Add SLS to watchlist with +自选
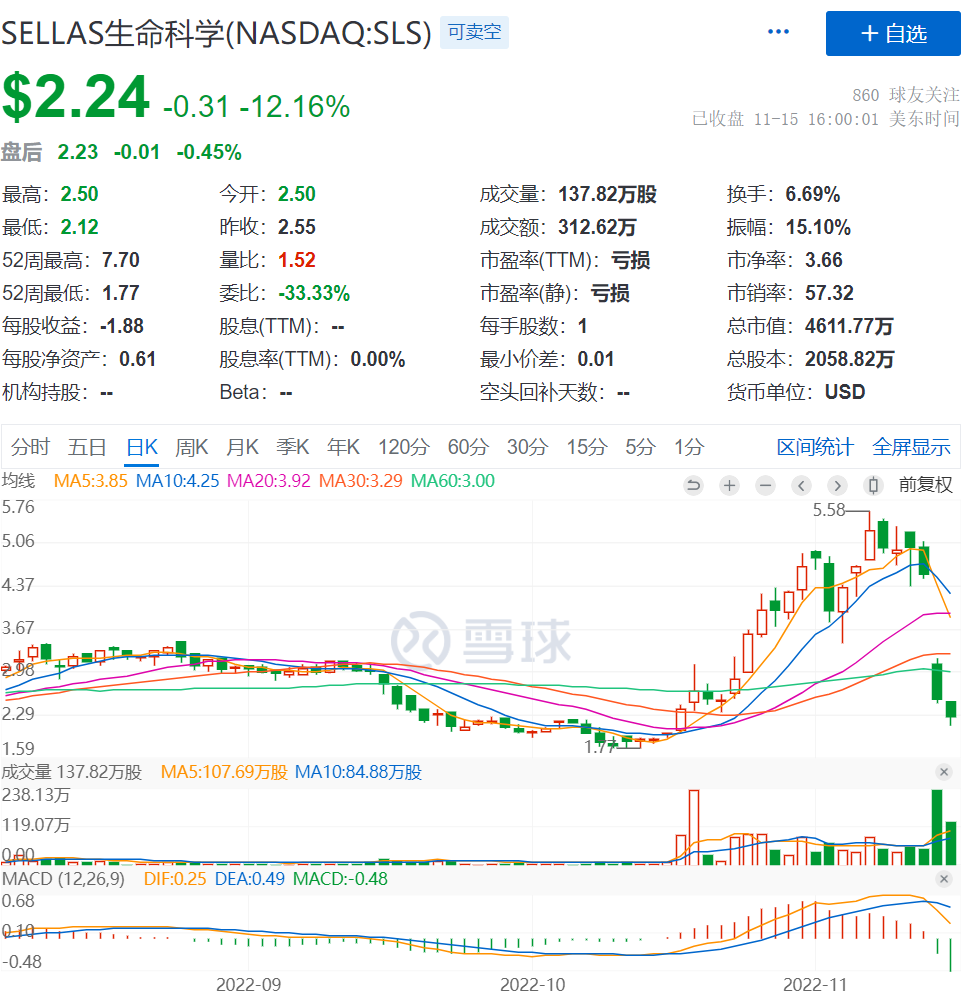Screen dimensions: 975x1006 (893, 33)
